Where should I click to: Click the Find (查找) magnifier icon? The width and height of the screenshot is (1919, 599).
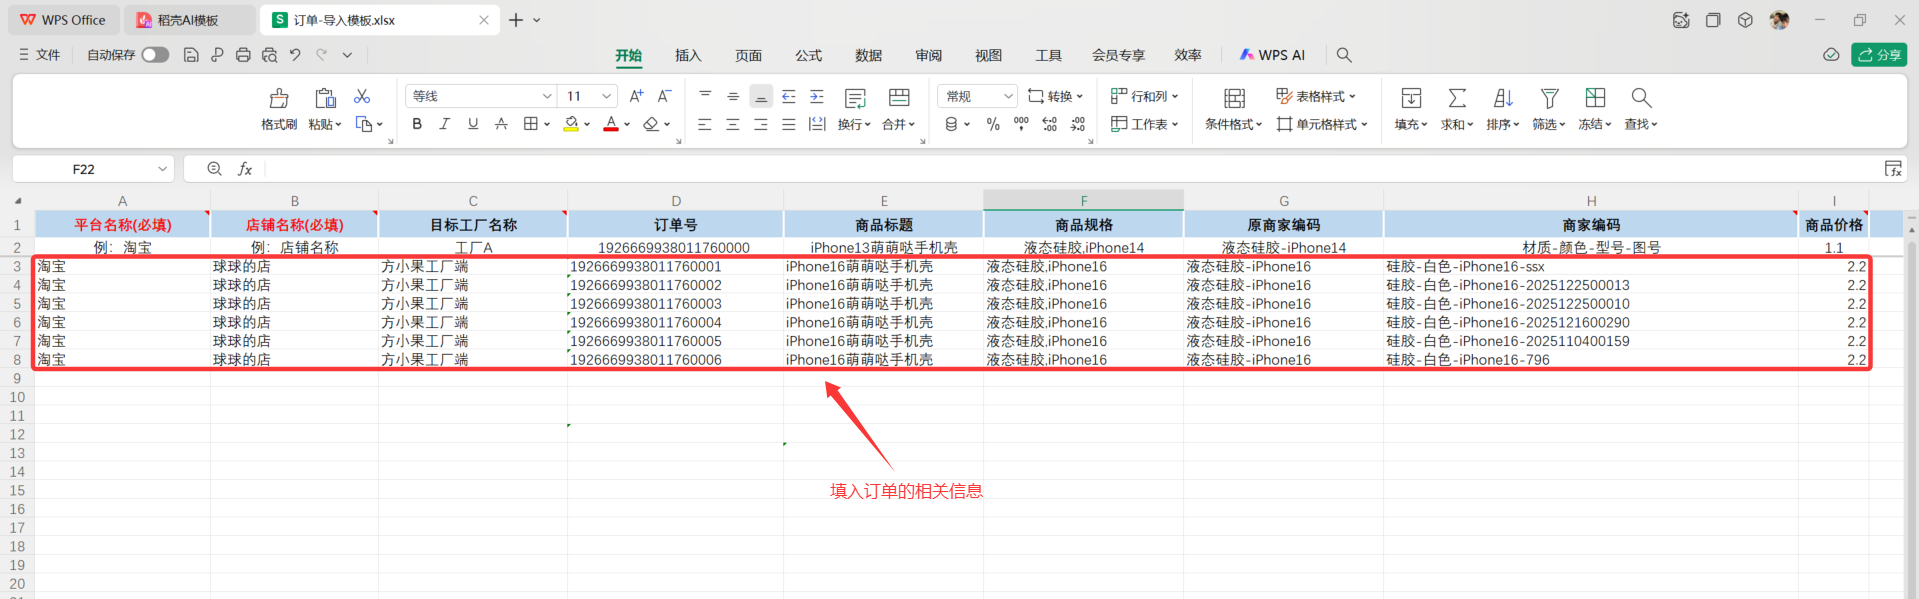(x=1641, y=98)
